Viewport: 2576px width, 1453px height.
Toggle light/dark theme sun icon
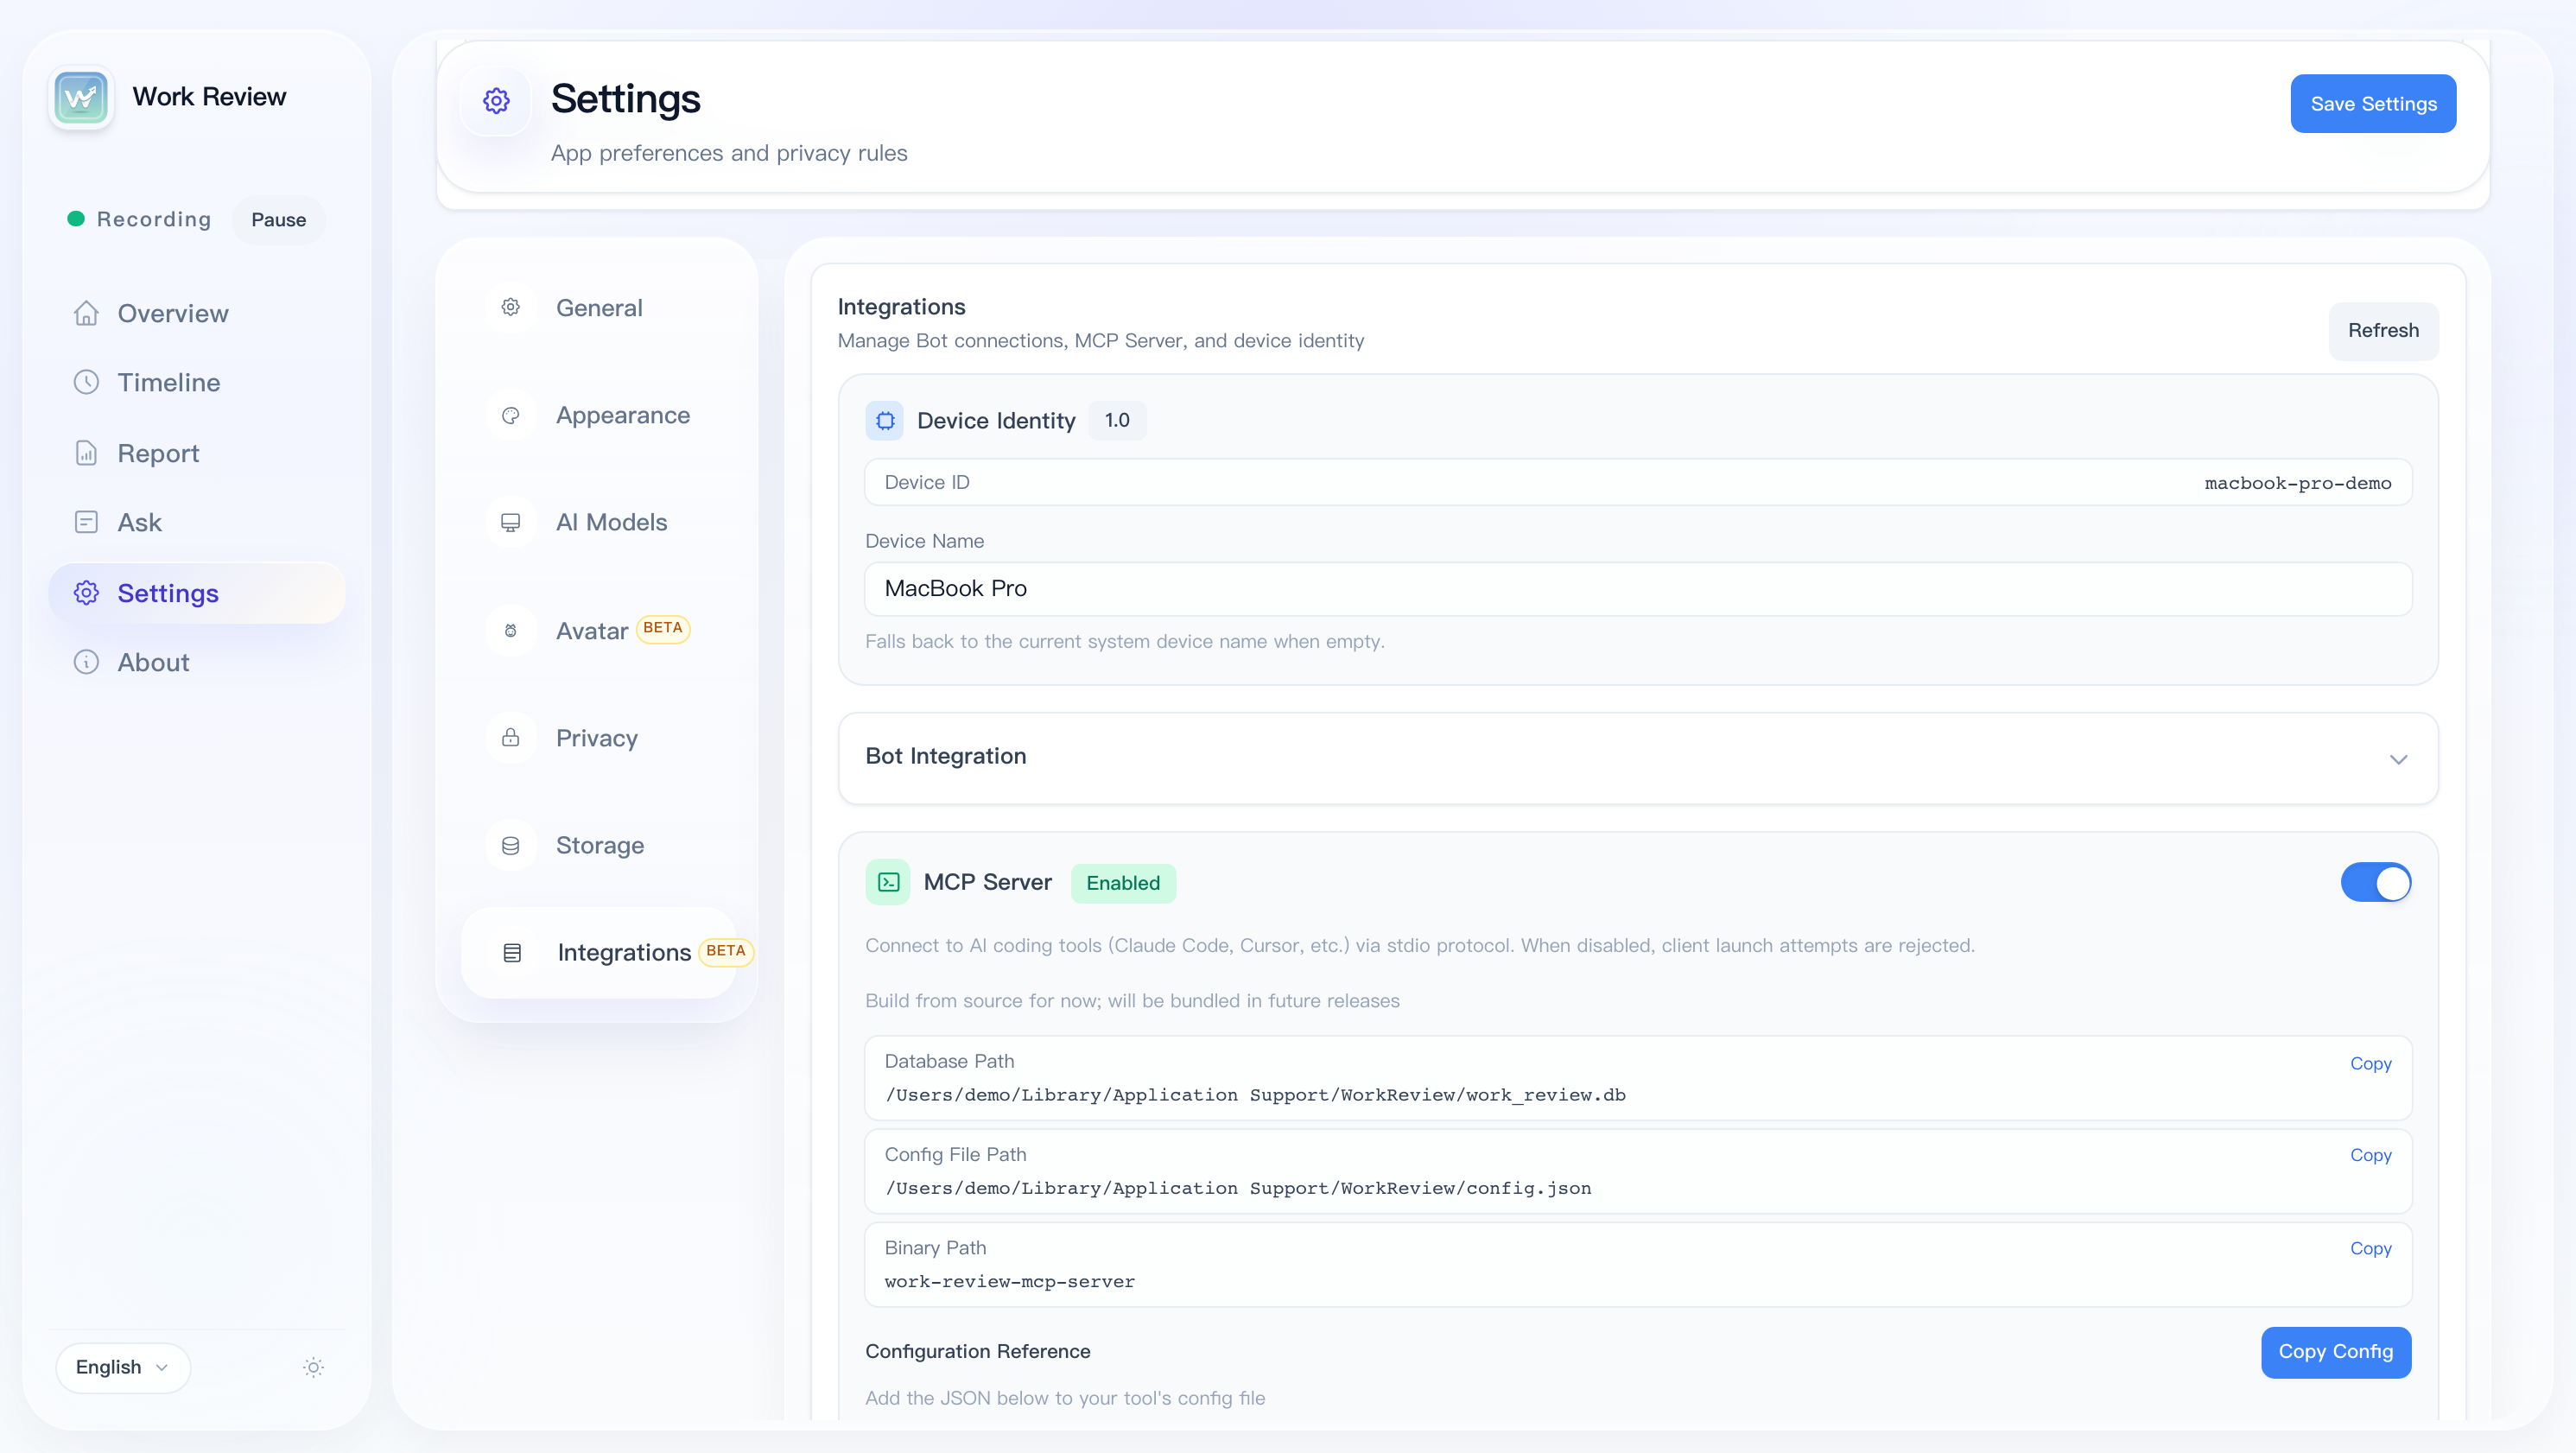tap(314, 1367)
